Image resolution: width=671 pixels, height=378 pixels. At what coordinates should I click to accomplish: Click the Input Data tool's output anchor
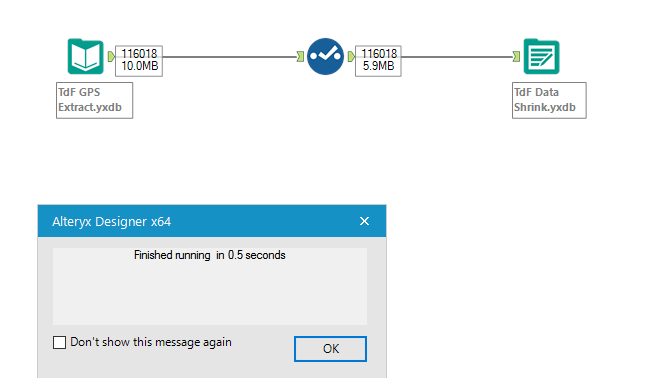coord(111,57)
